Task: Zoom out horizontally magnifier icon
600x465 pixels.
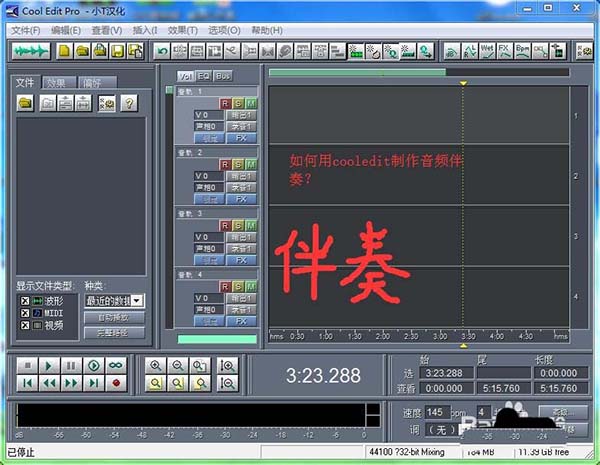Action: pyautogui.click(x=178, y=365)
